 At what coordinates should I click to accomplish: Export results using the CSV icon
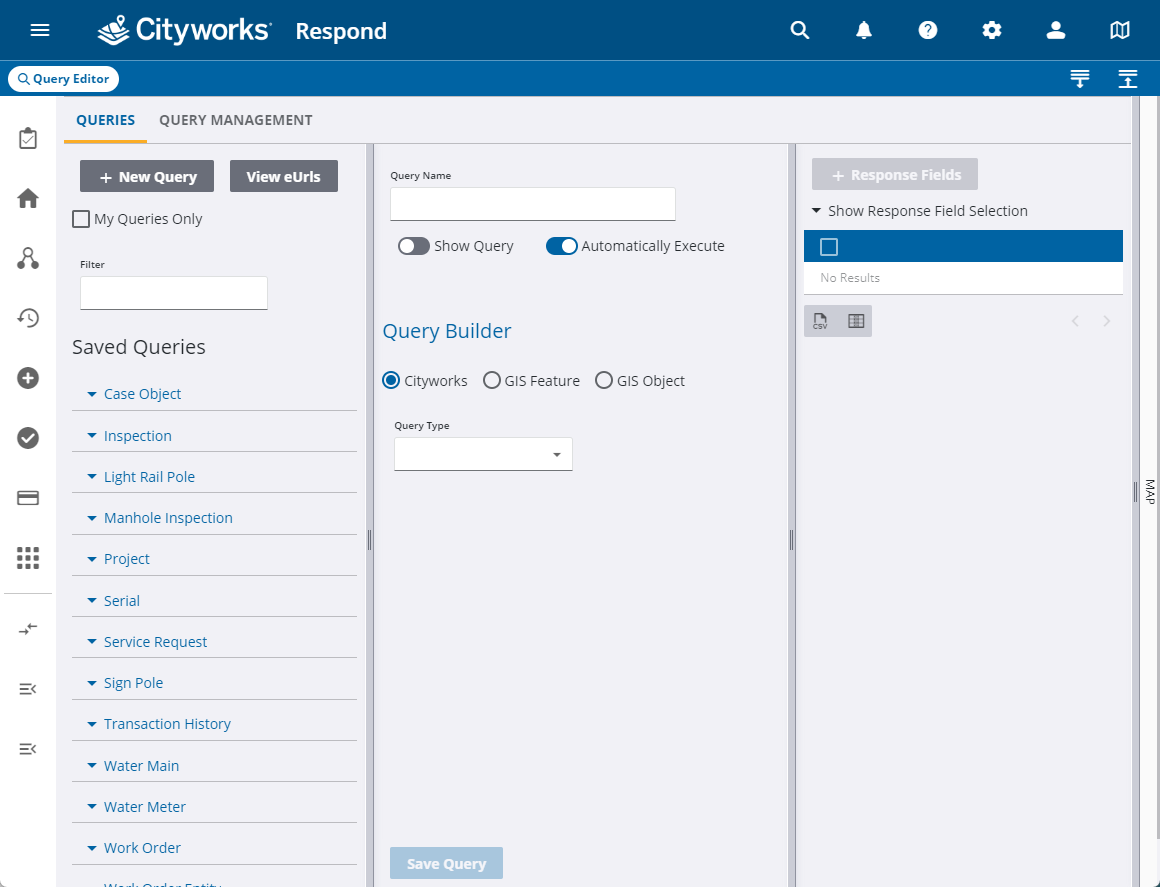(x=820, y=321)
